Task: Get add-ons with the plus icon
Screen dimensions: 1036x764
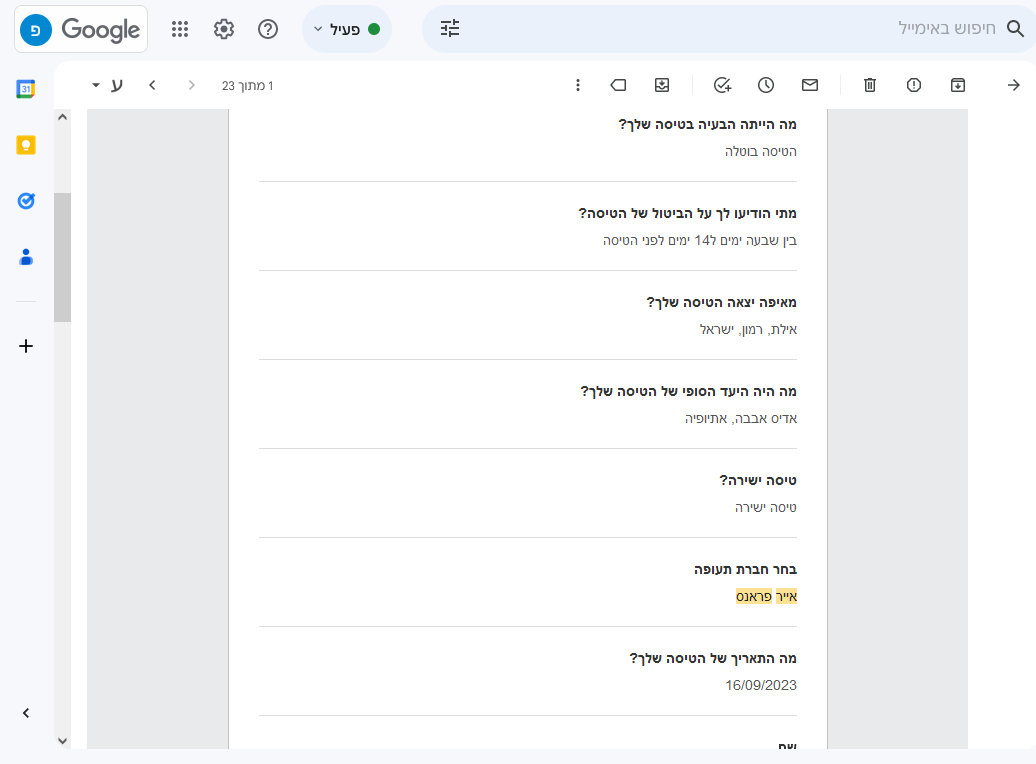Action: 26,346
